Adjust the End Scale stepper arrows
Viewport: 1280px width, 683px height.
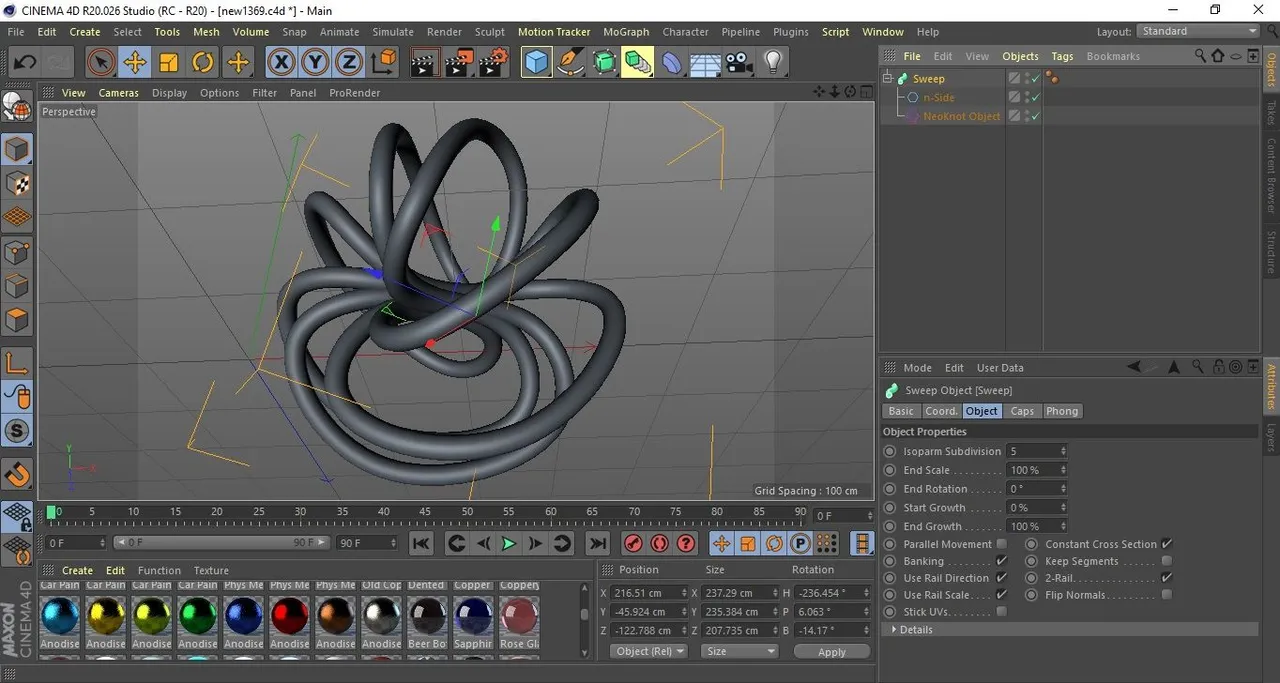pos(1063,470)
